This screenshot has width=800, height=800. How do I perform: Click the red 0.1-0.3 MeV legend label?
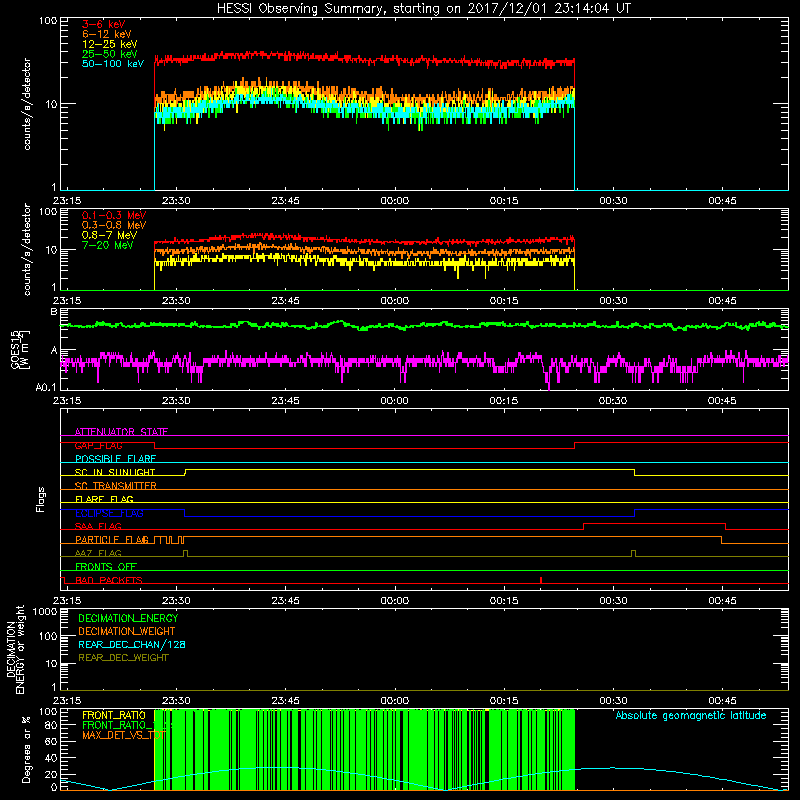point(114,215)
